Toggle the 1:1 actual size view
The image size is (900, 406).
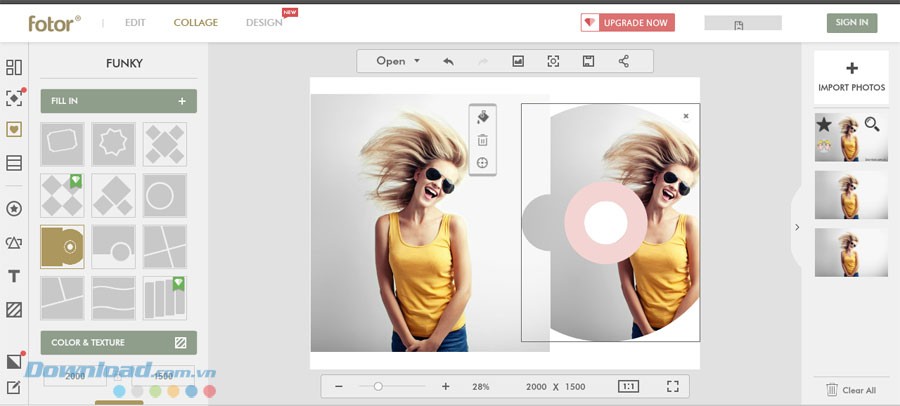[x=629, y=386]
